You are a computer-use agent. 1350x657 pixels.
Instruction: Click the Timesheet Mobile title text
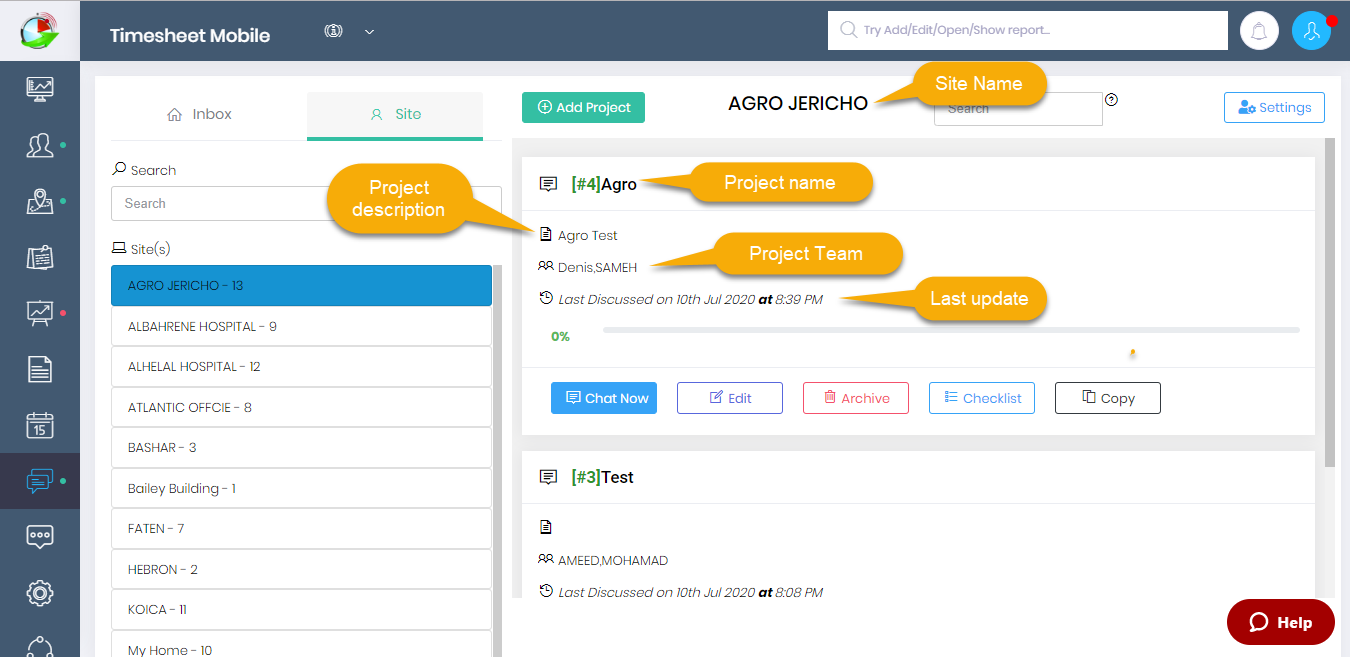click(x=190, y=35)
